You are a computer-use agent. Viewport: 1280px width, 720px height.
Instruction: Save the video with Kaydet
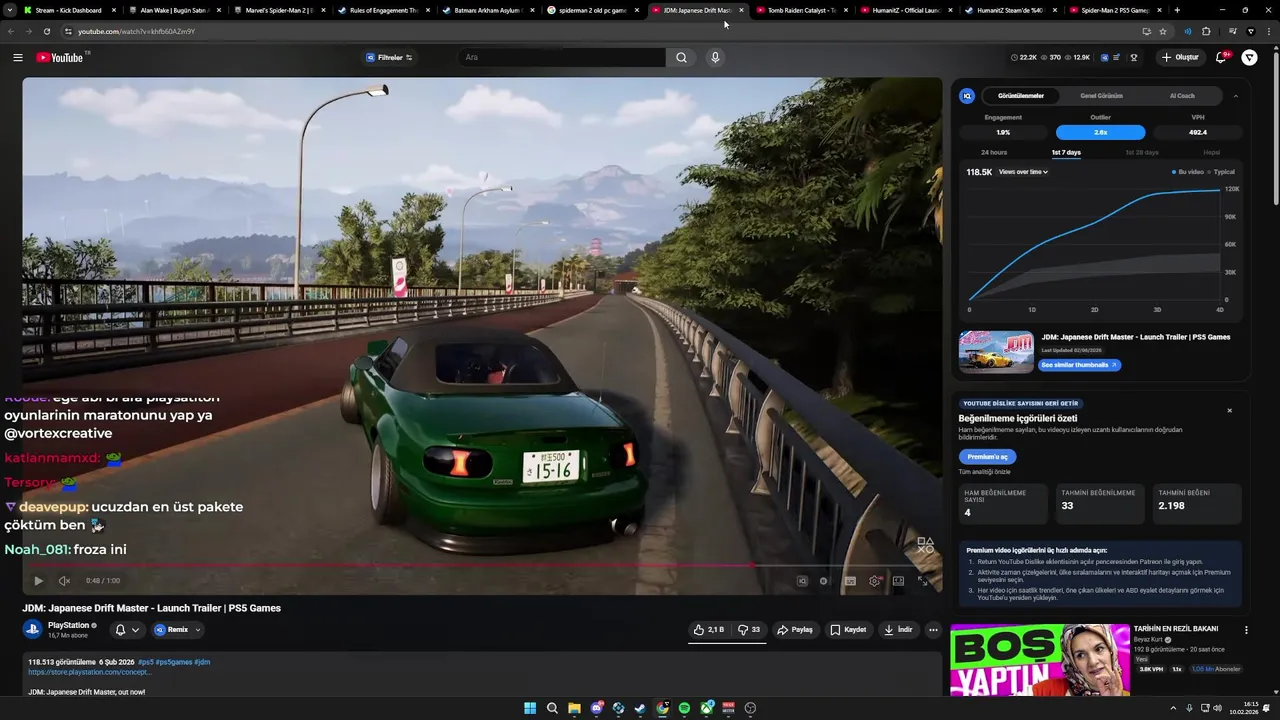point(848,630)
